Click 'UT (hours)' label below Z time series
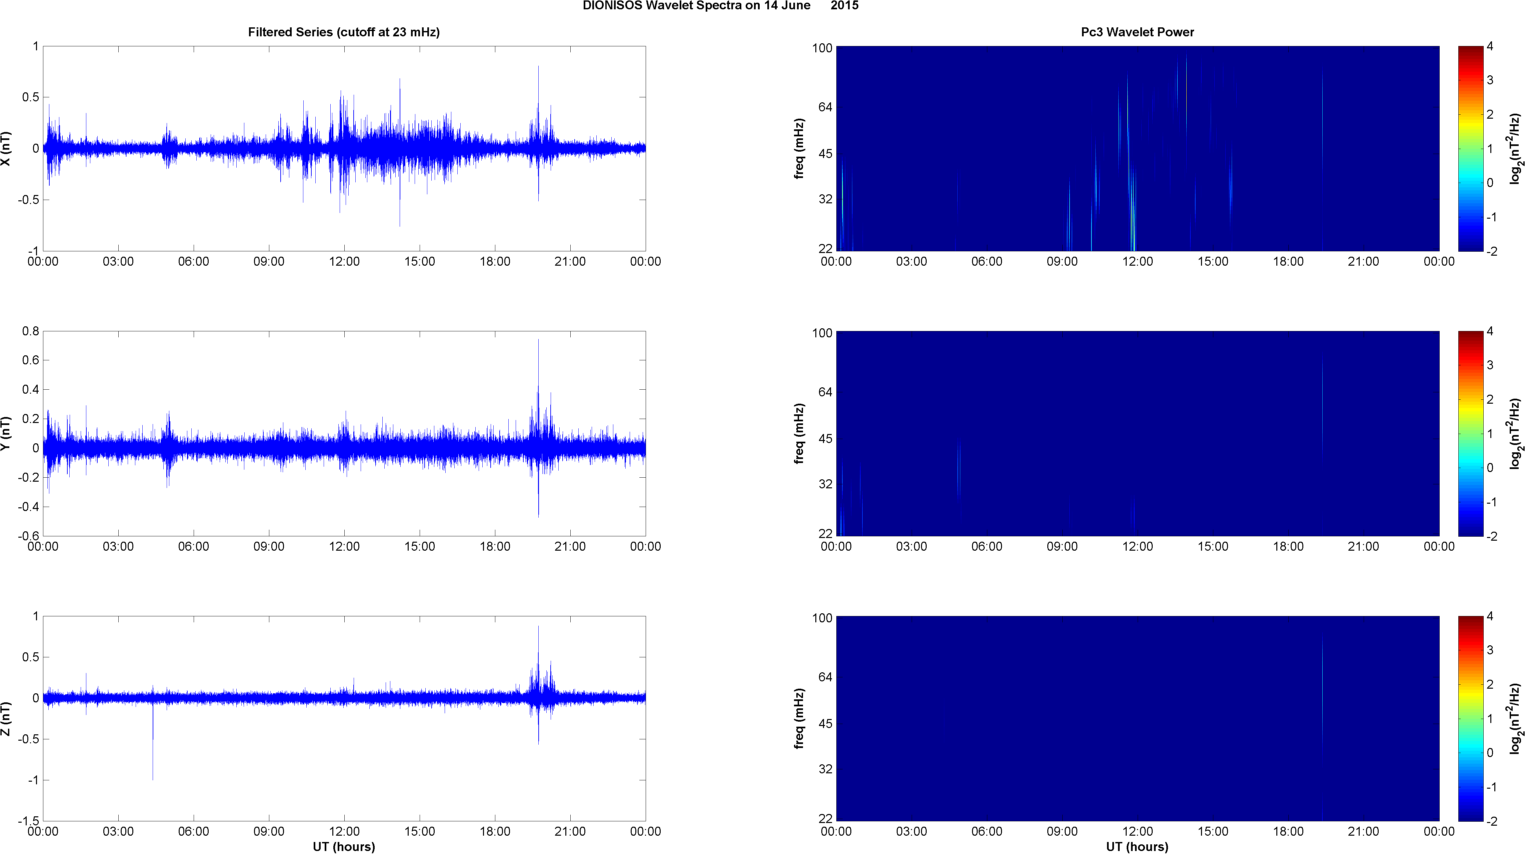 [344, 847]
